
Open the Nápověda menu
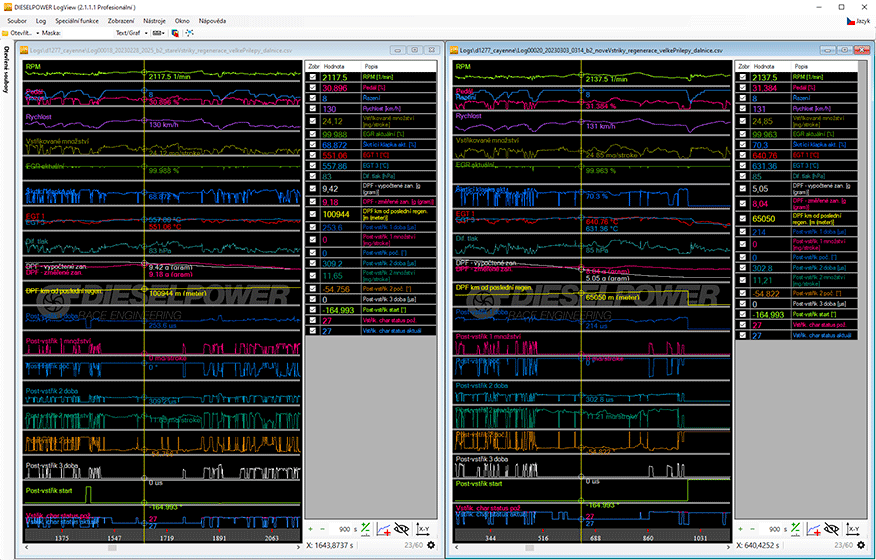pyautogui.click(x=212, y=21)
